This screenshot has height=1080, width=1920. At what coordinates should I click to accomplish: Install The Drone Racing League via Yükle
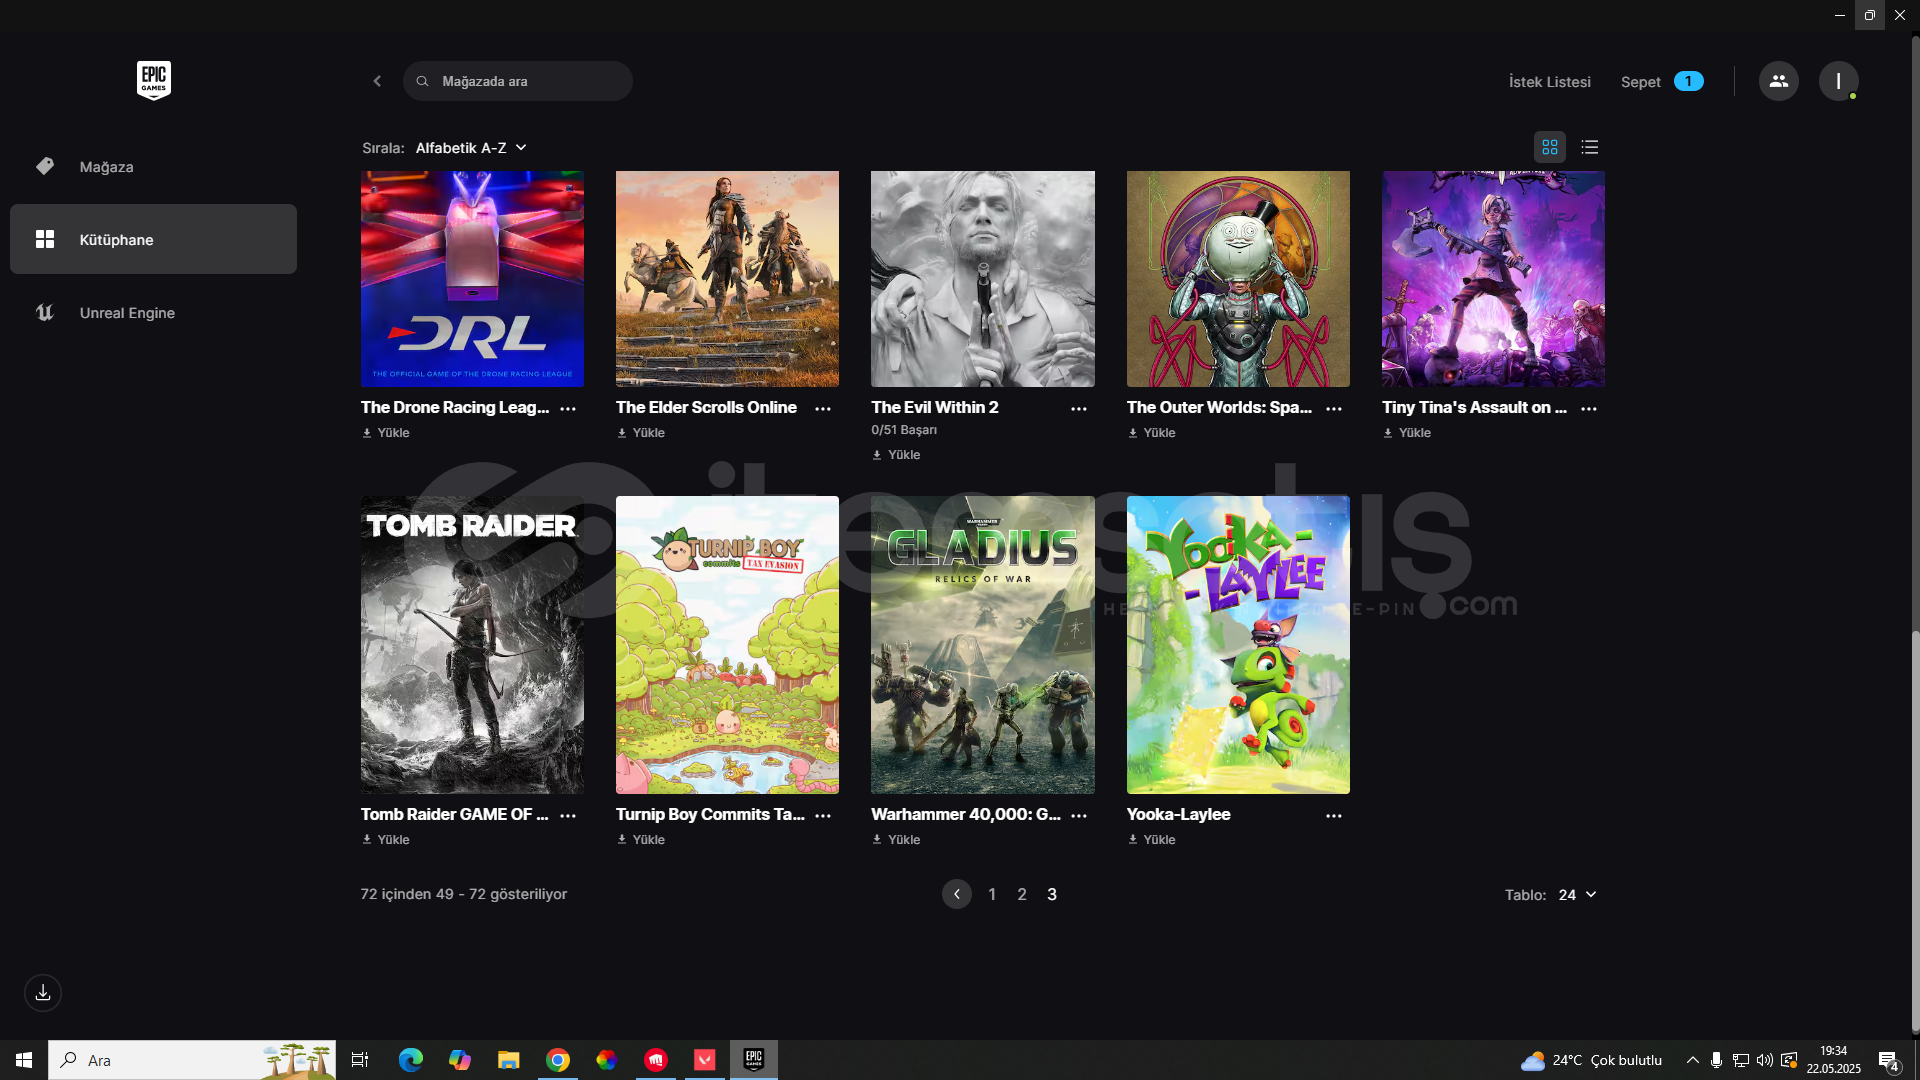[386, 433]
